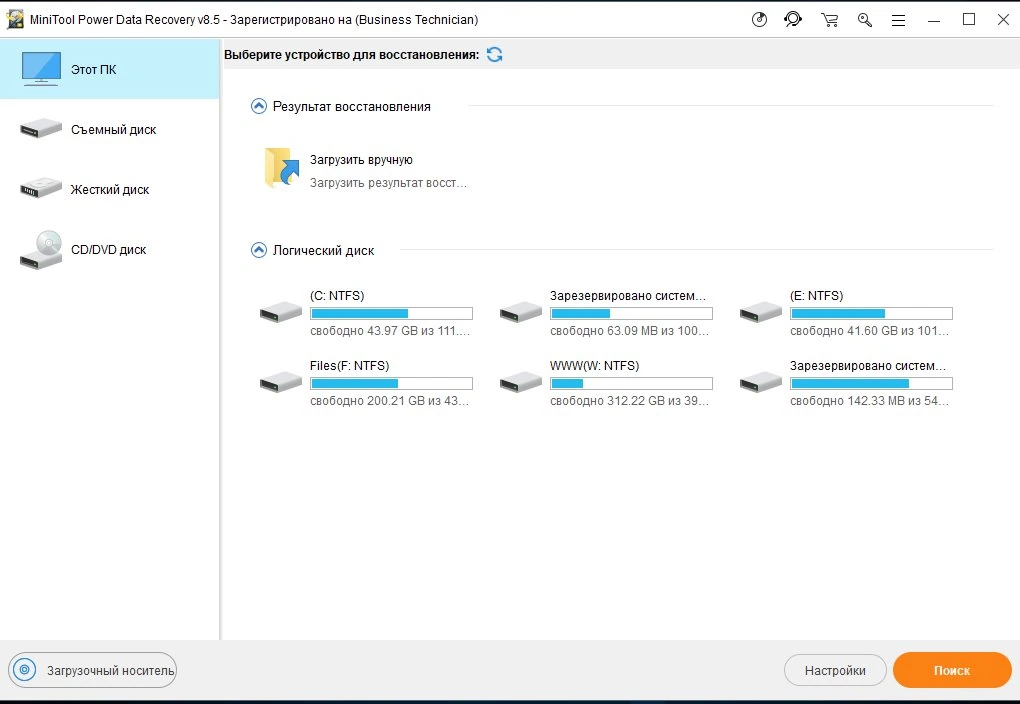
Task: Minimize the MiniTool window
Action: click(x=933, y=20)
